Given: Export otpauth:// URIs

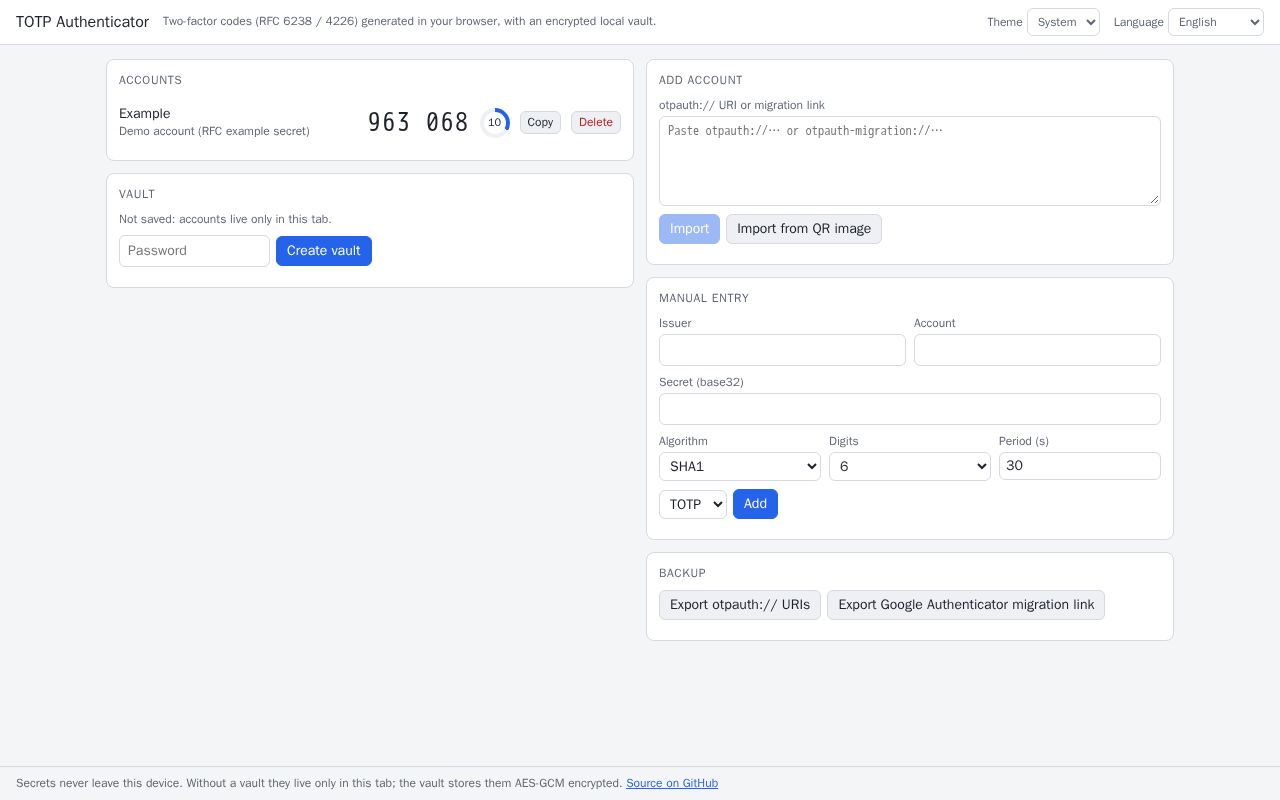Looking at the screenshot, I should 740,605.
